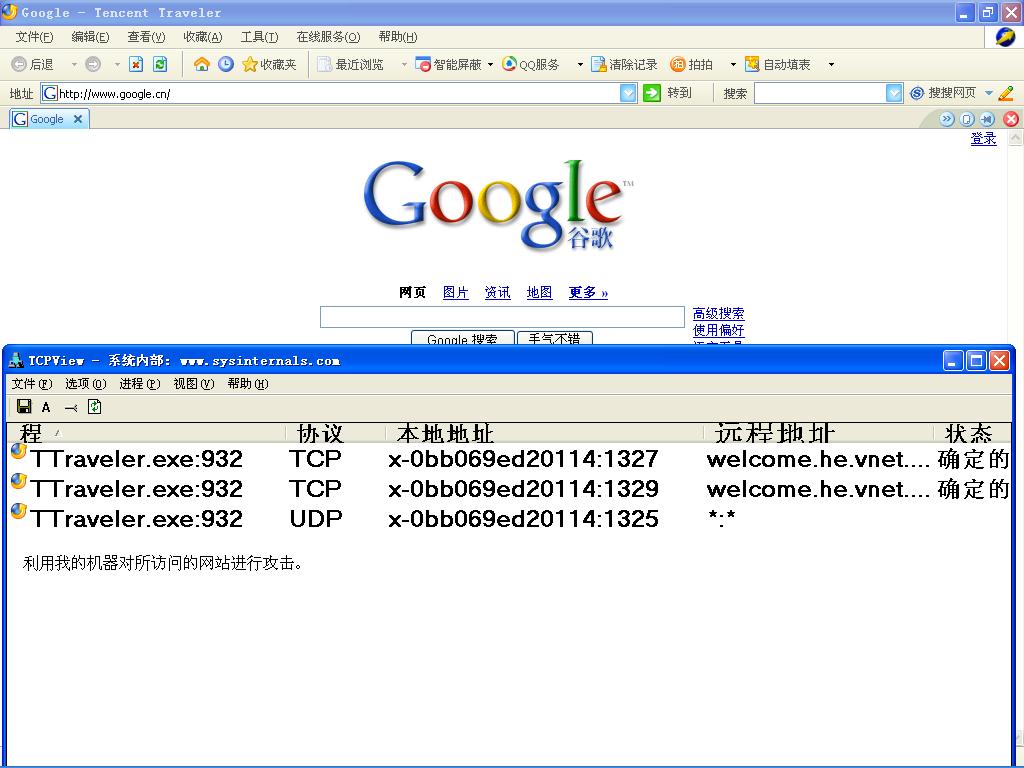Open TCPView 选项(O) menu
The height and width of the screenshot is (768, 1024).
tap(86, 383)
